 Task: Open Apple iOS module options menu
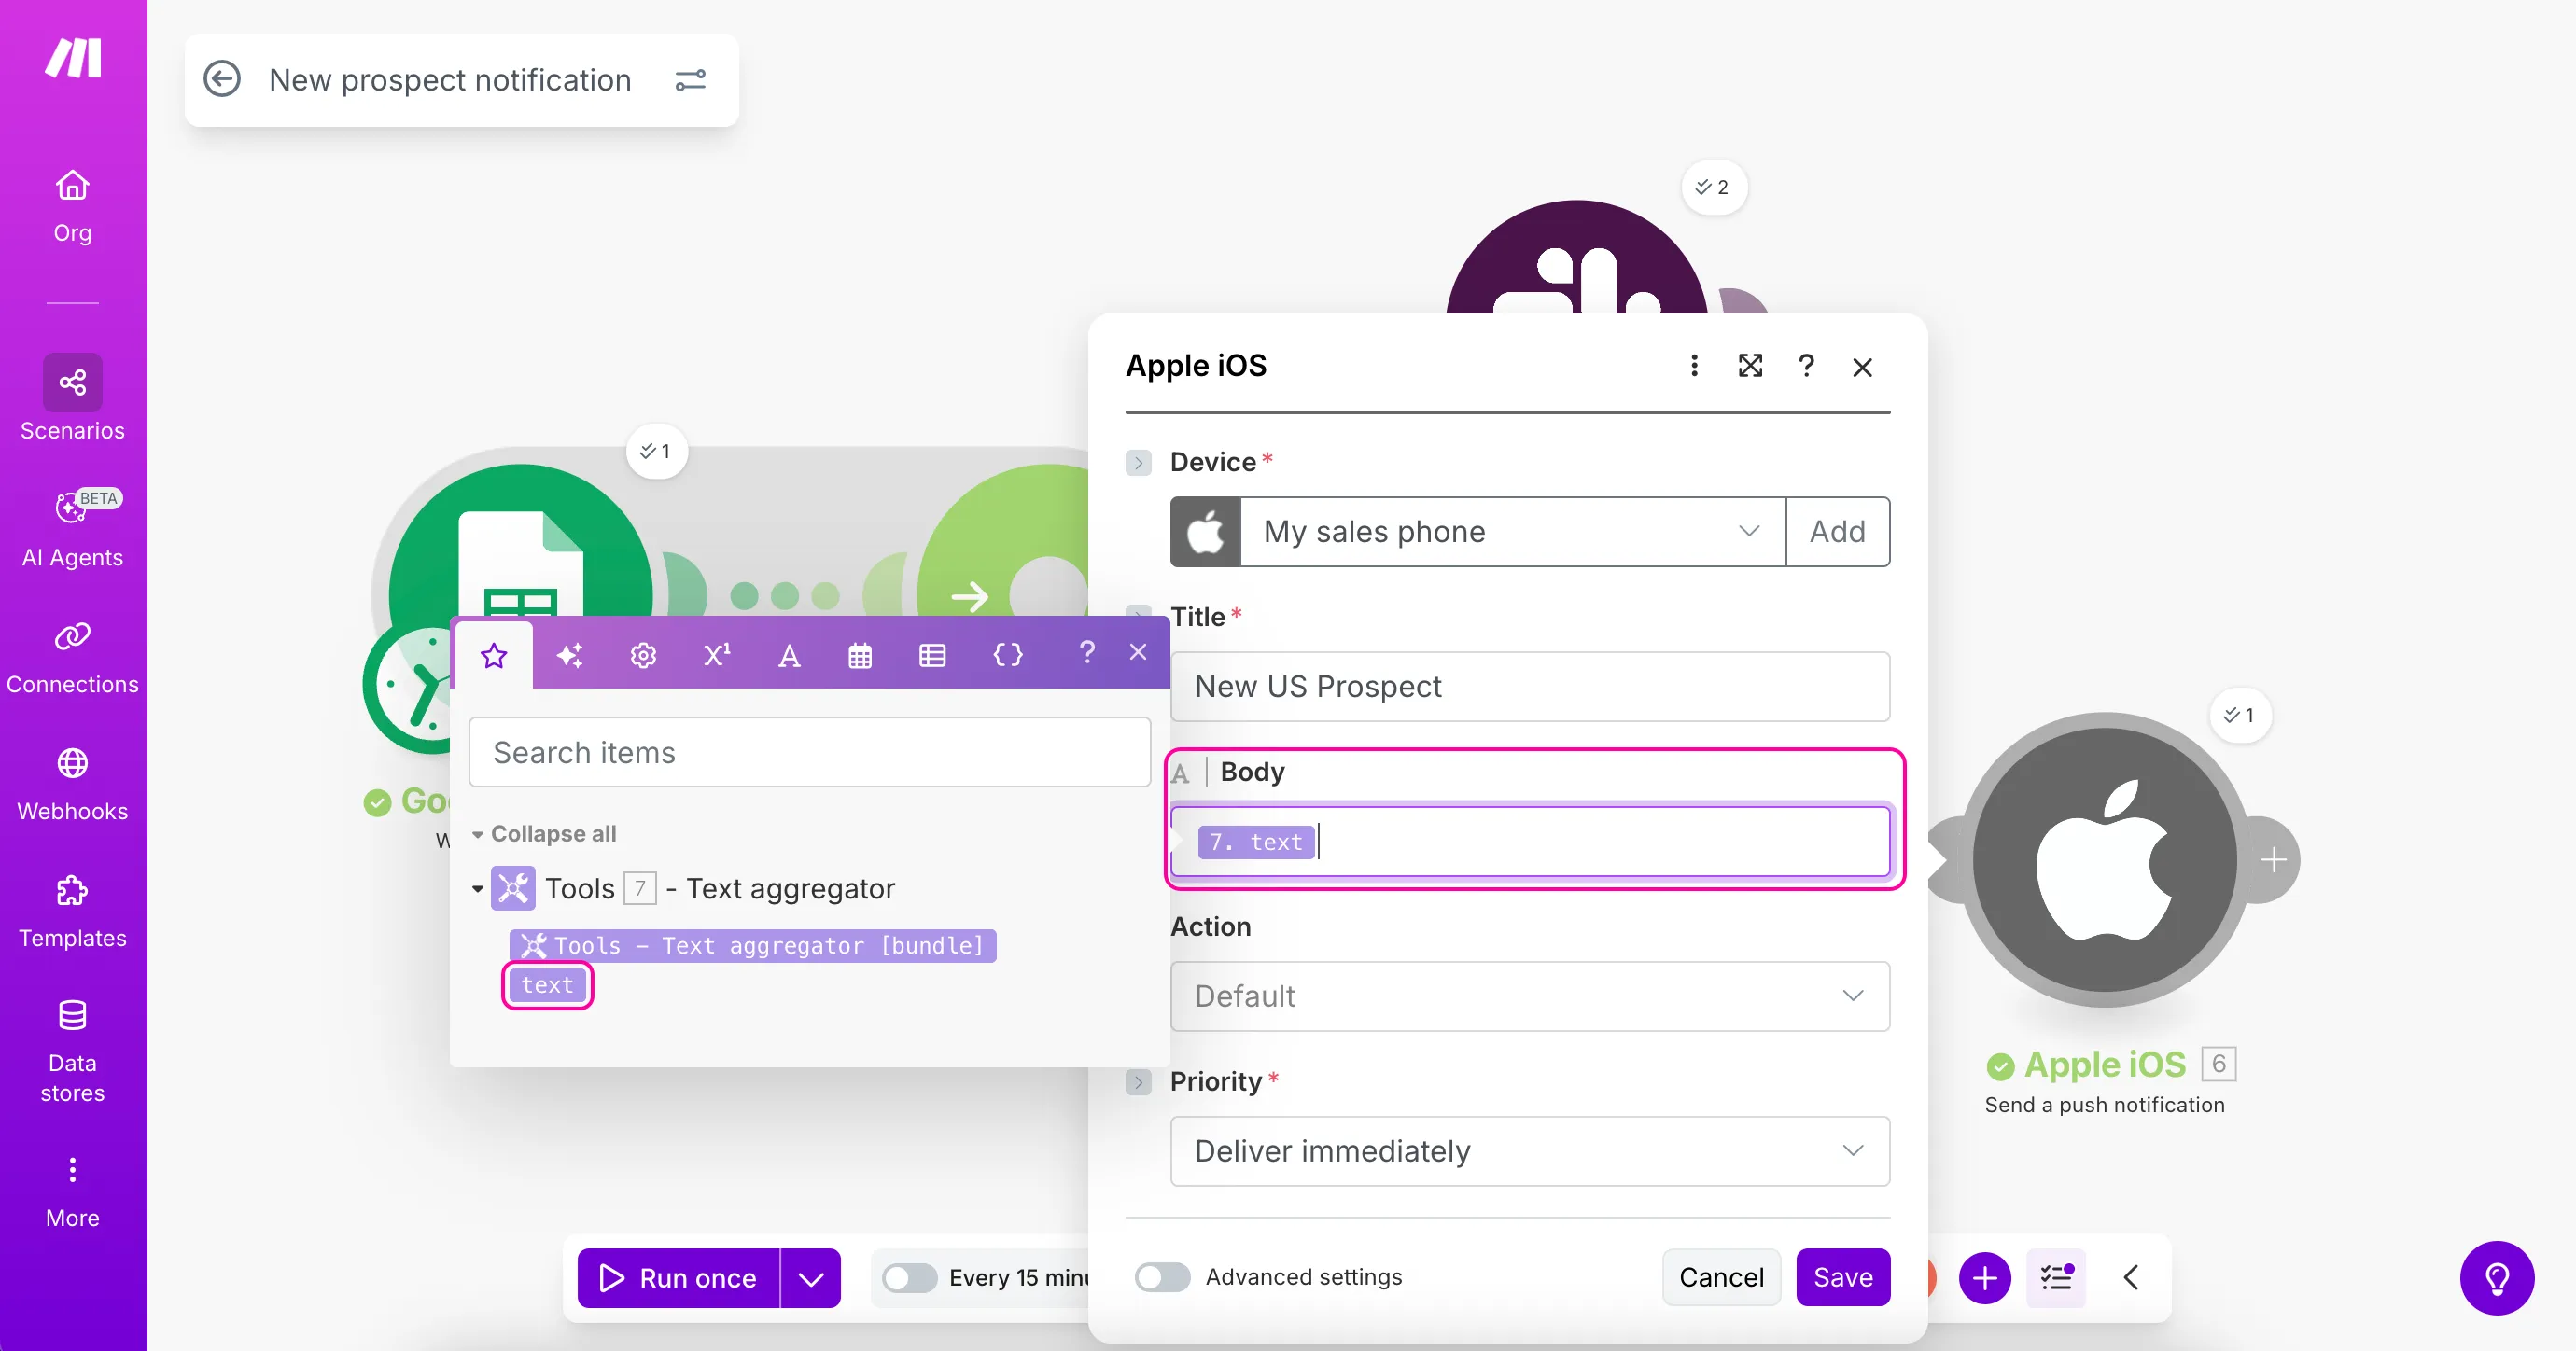tap(1694, 366)
